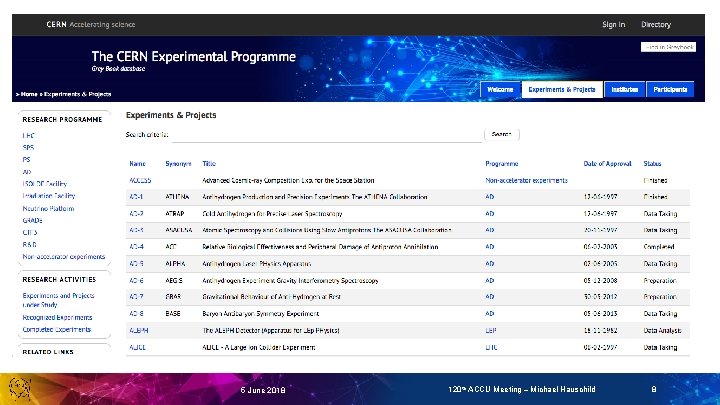Select CTF3 in the sidebar
Screen dimensions: 720x405
click(30, 232)
